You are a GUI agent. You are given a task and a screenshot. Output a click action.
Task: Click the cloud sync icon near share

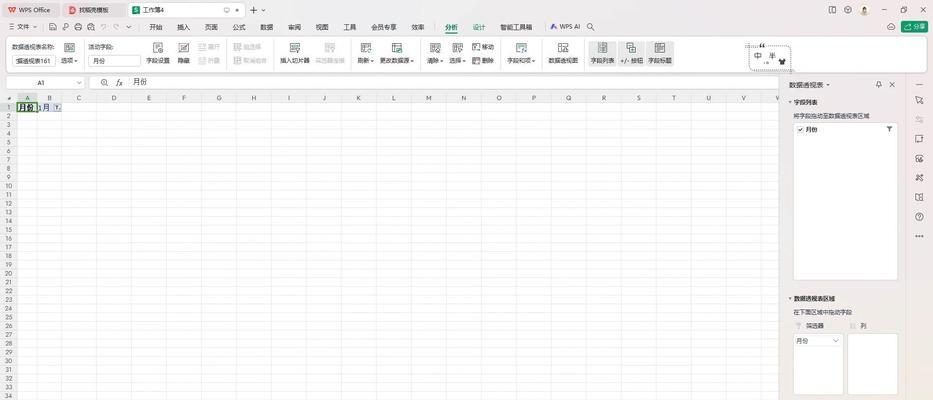pos(891,27)
